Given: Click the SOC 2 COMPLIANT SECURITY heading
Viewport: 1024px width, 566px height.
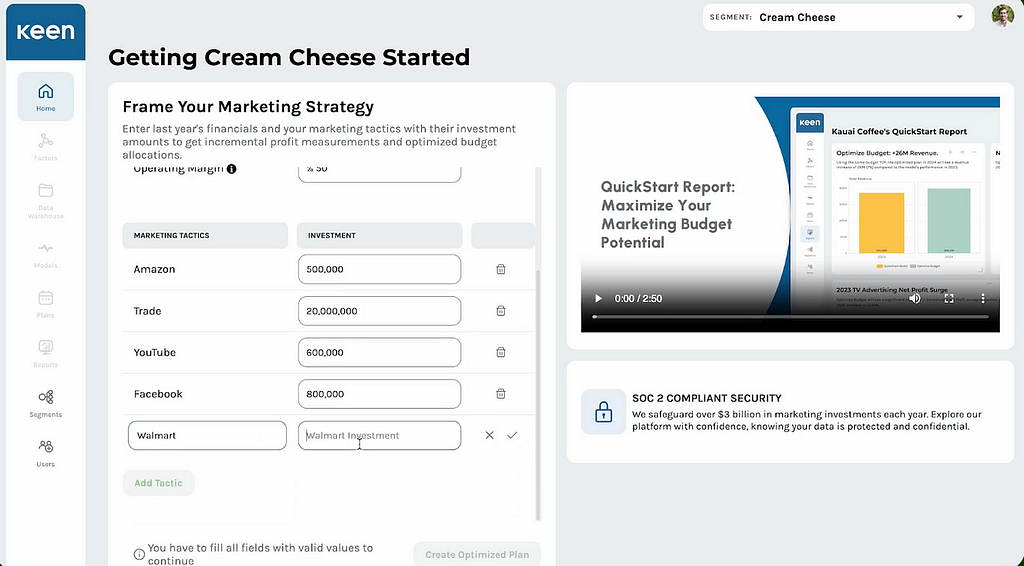Looking at the screenshot, I should point(707,398).
